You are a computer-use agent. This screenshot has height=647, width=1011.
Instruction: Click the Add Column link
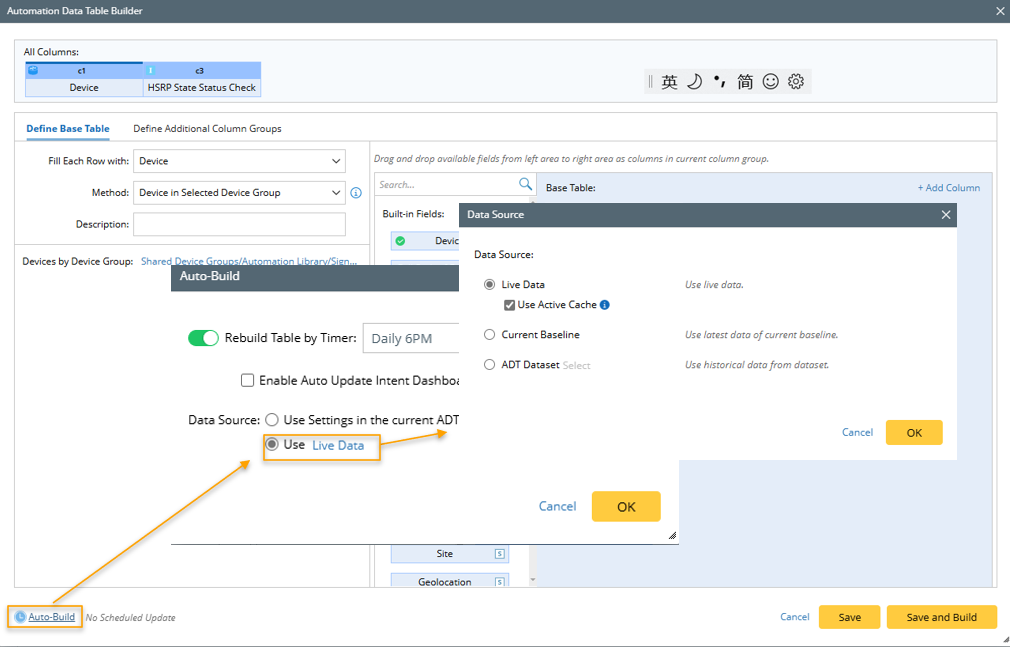[948, 188]
